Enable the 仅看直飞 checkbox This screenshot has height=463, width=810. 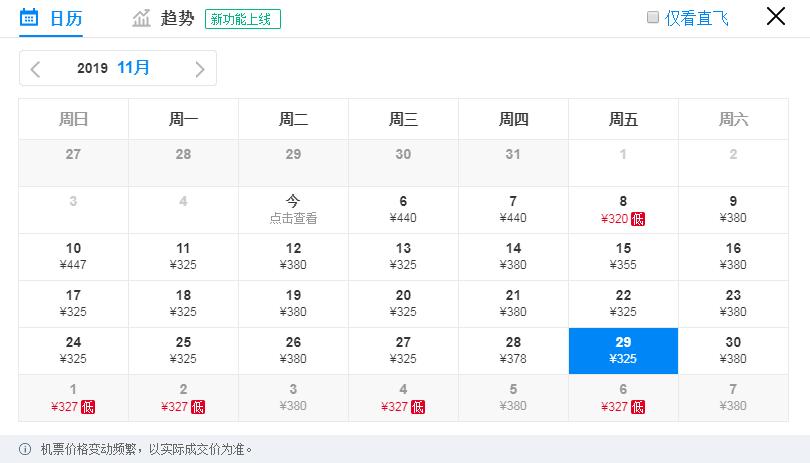pyautogui.click(x=653, y=18)
